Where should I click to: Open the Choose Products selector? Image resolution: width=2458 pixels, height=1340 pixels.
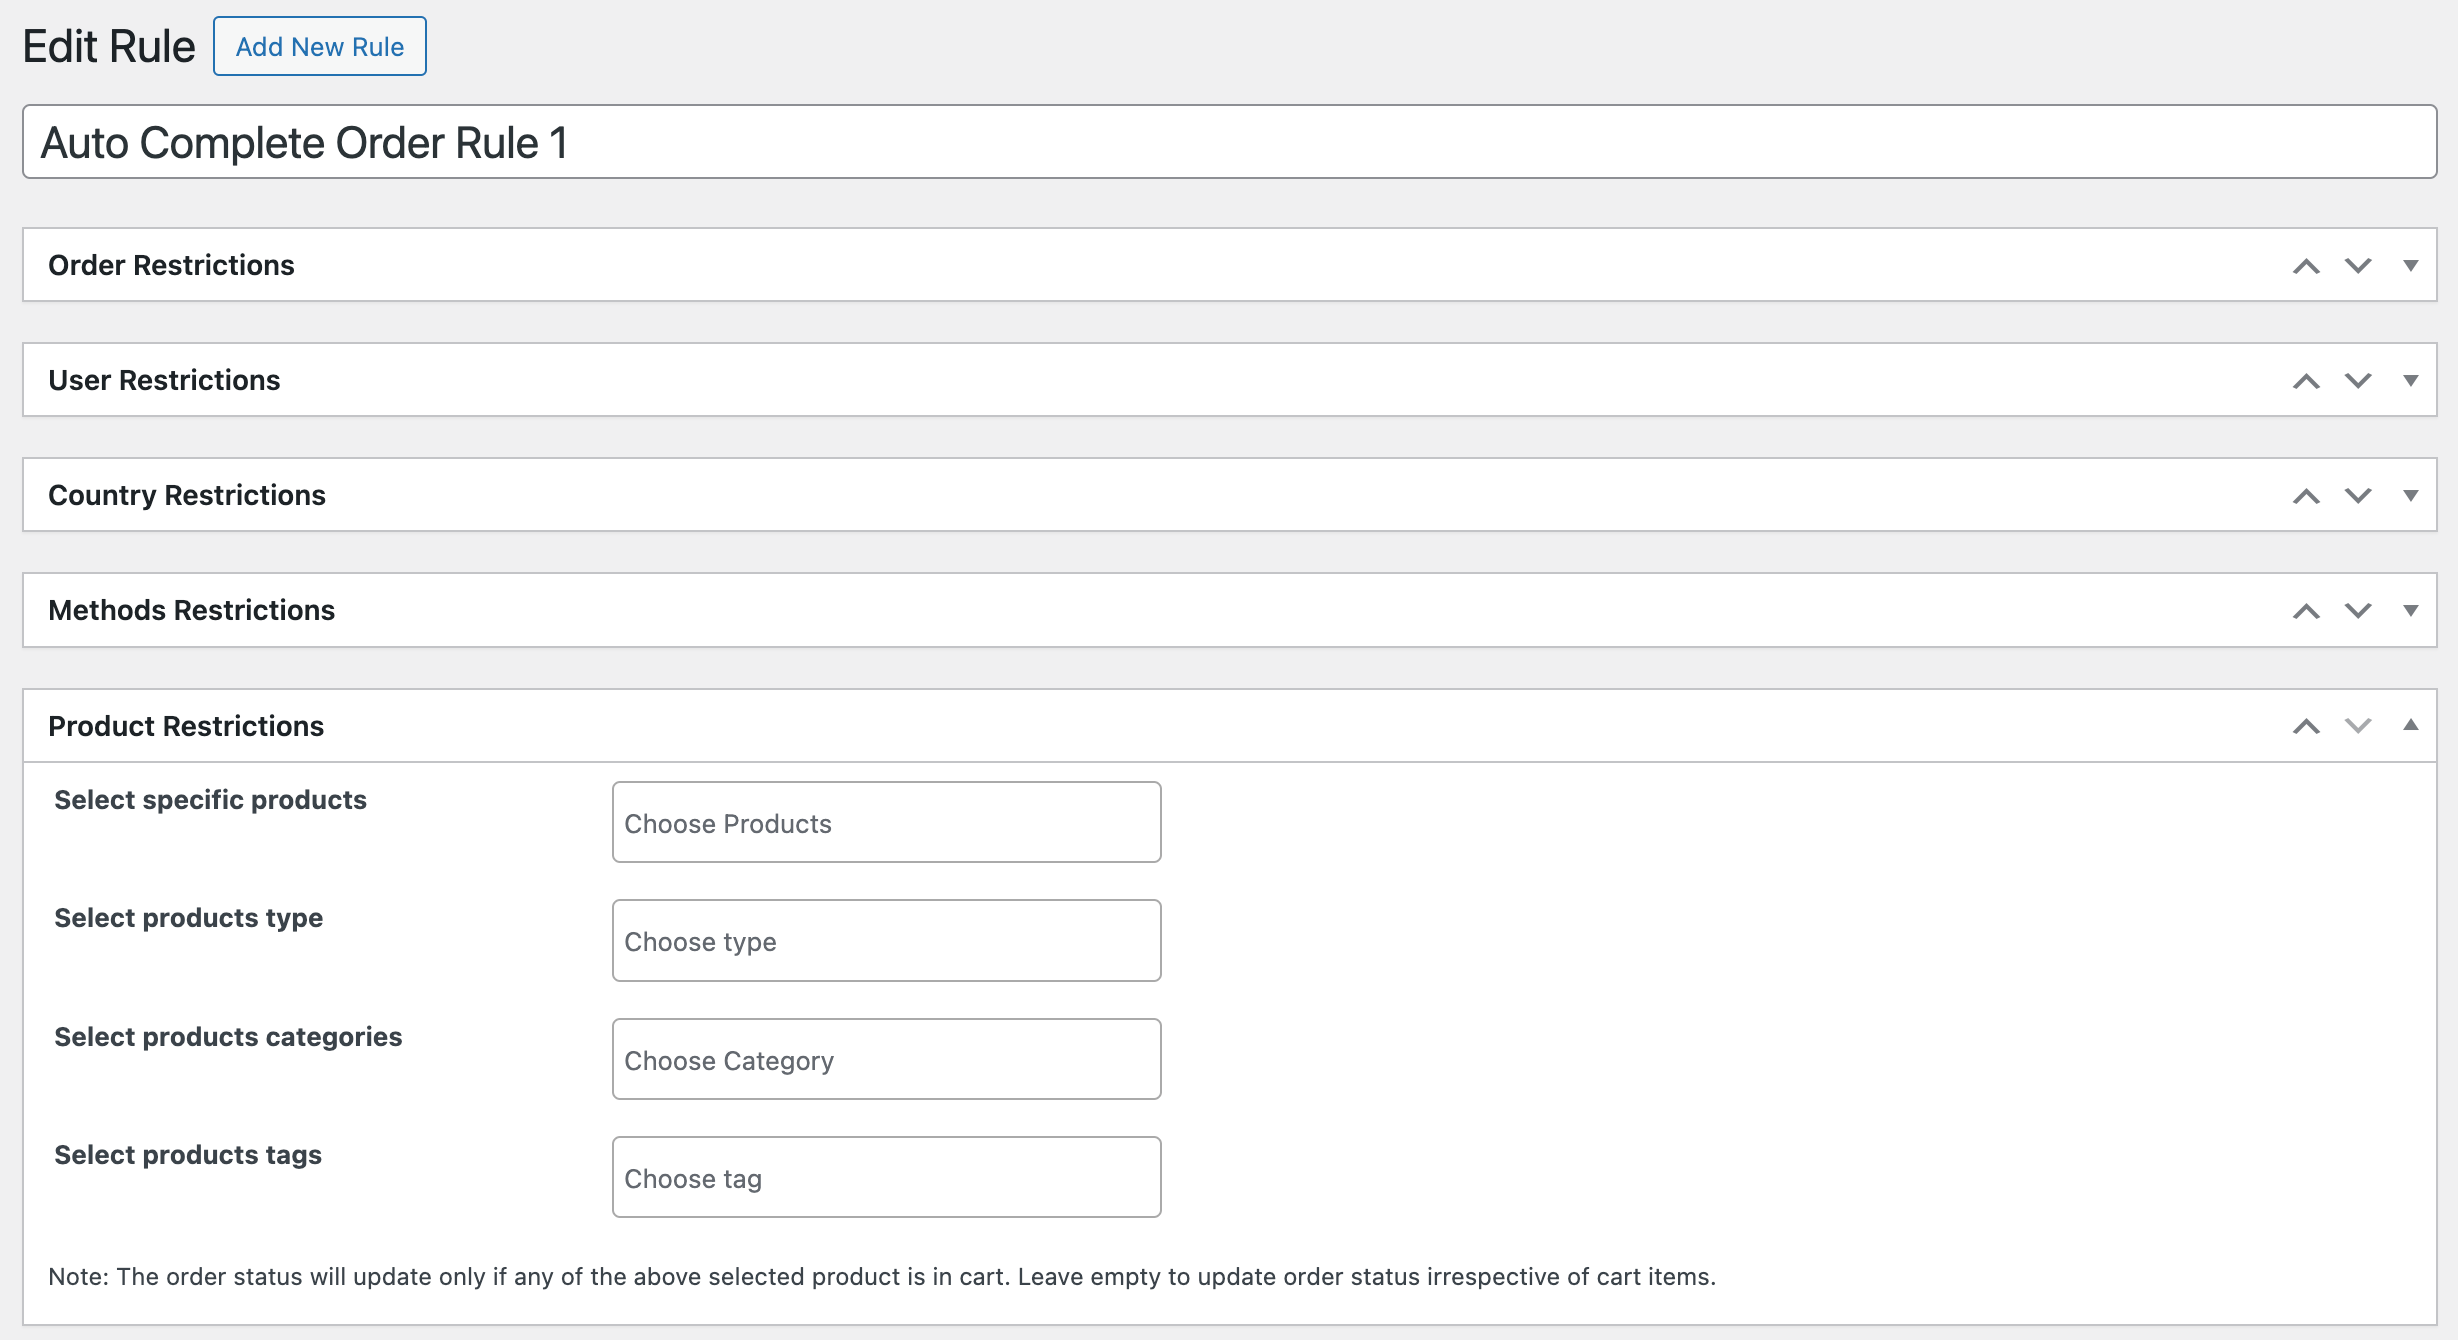885,822
